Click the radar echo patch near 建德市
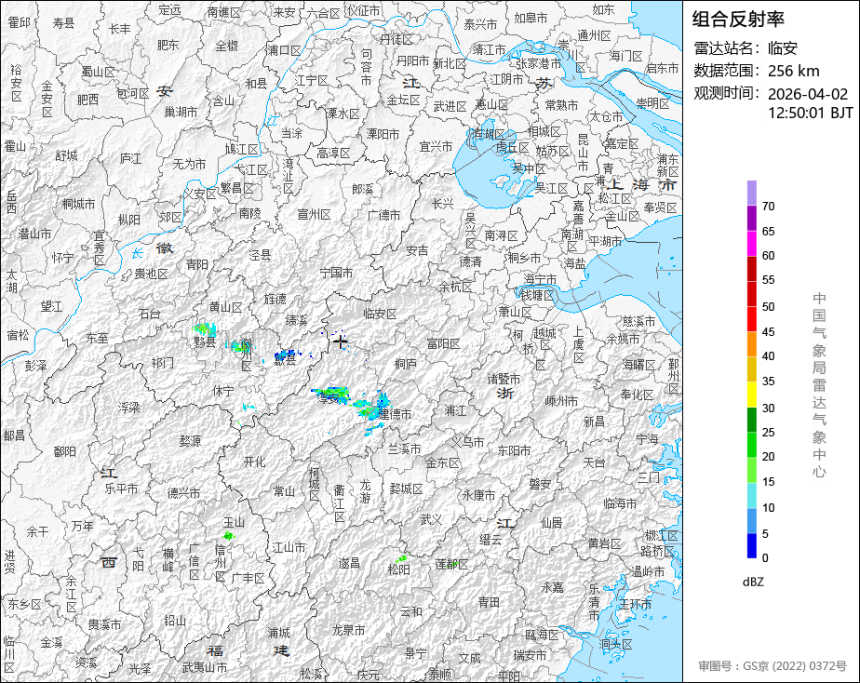The width and height of the screenshot is (860, 683). (x=381, y=403)
